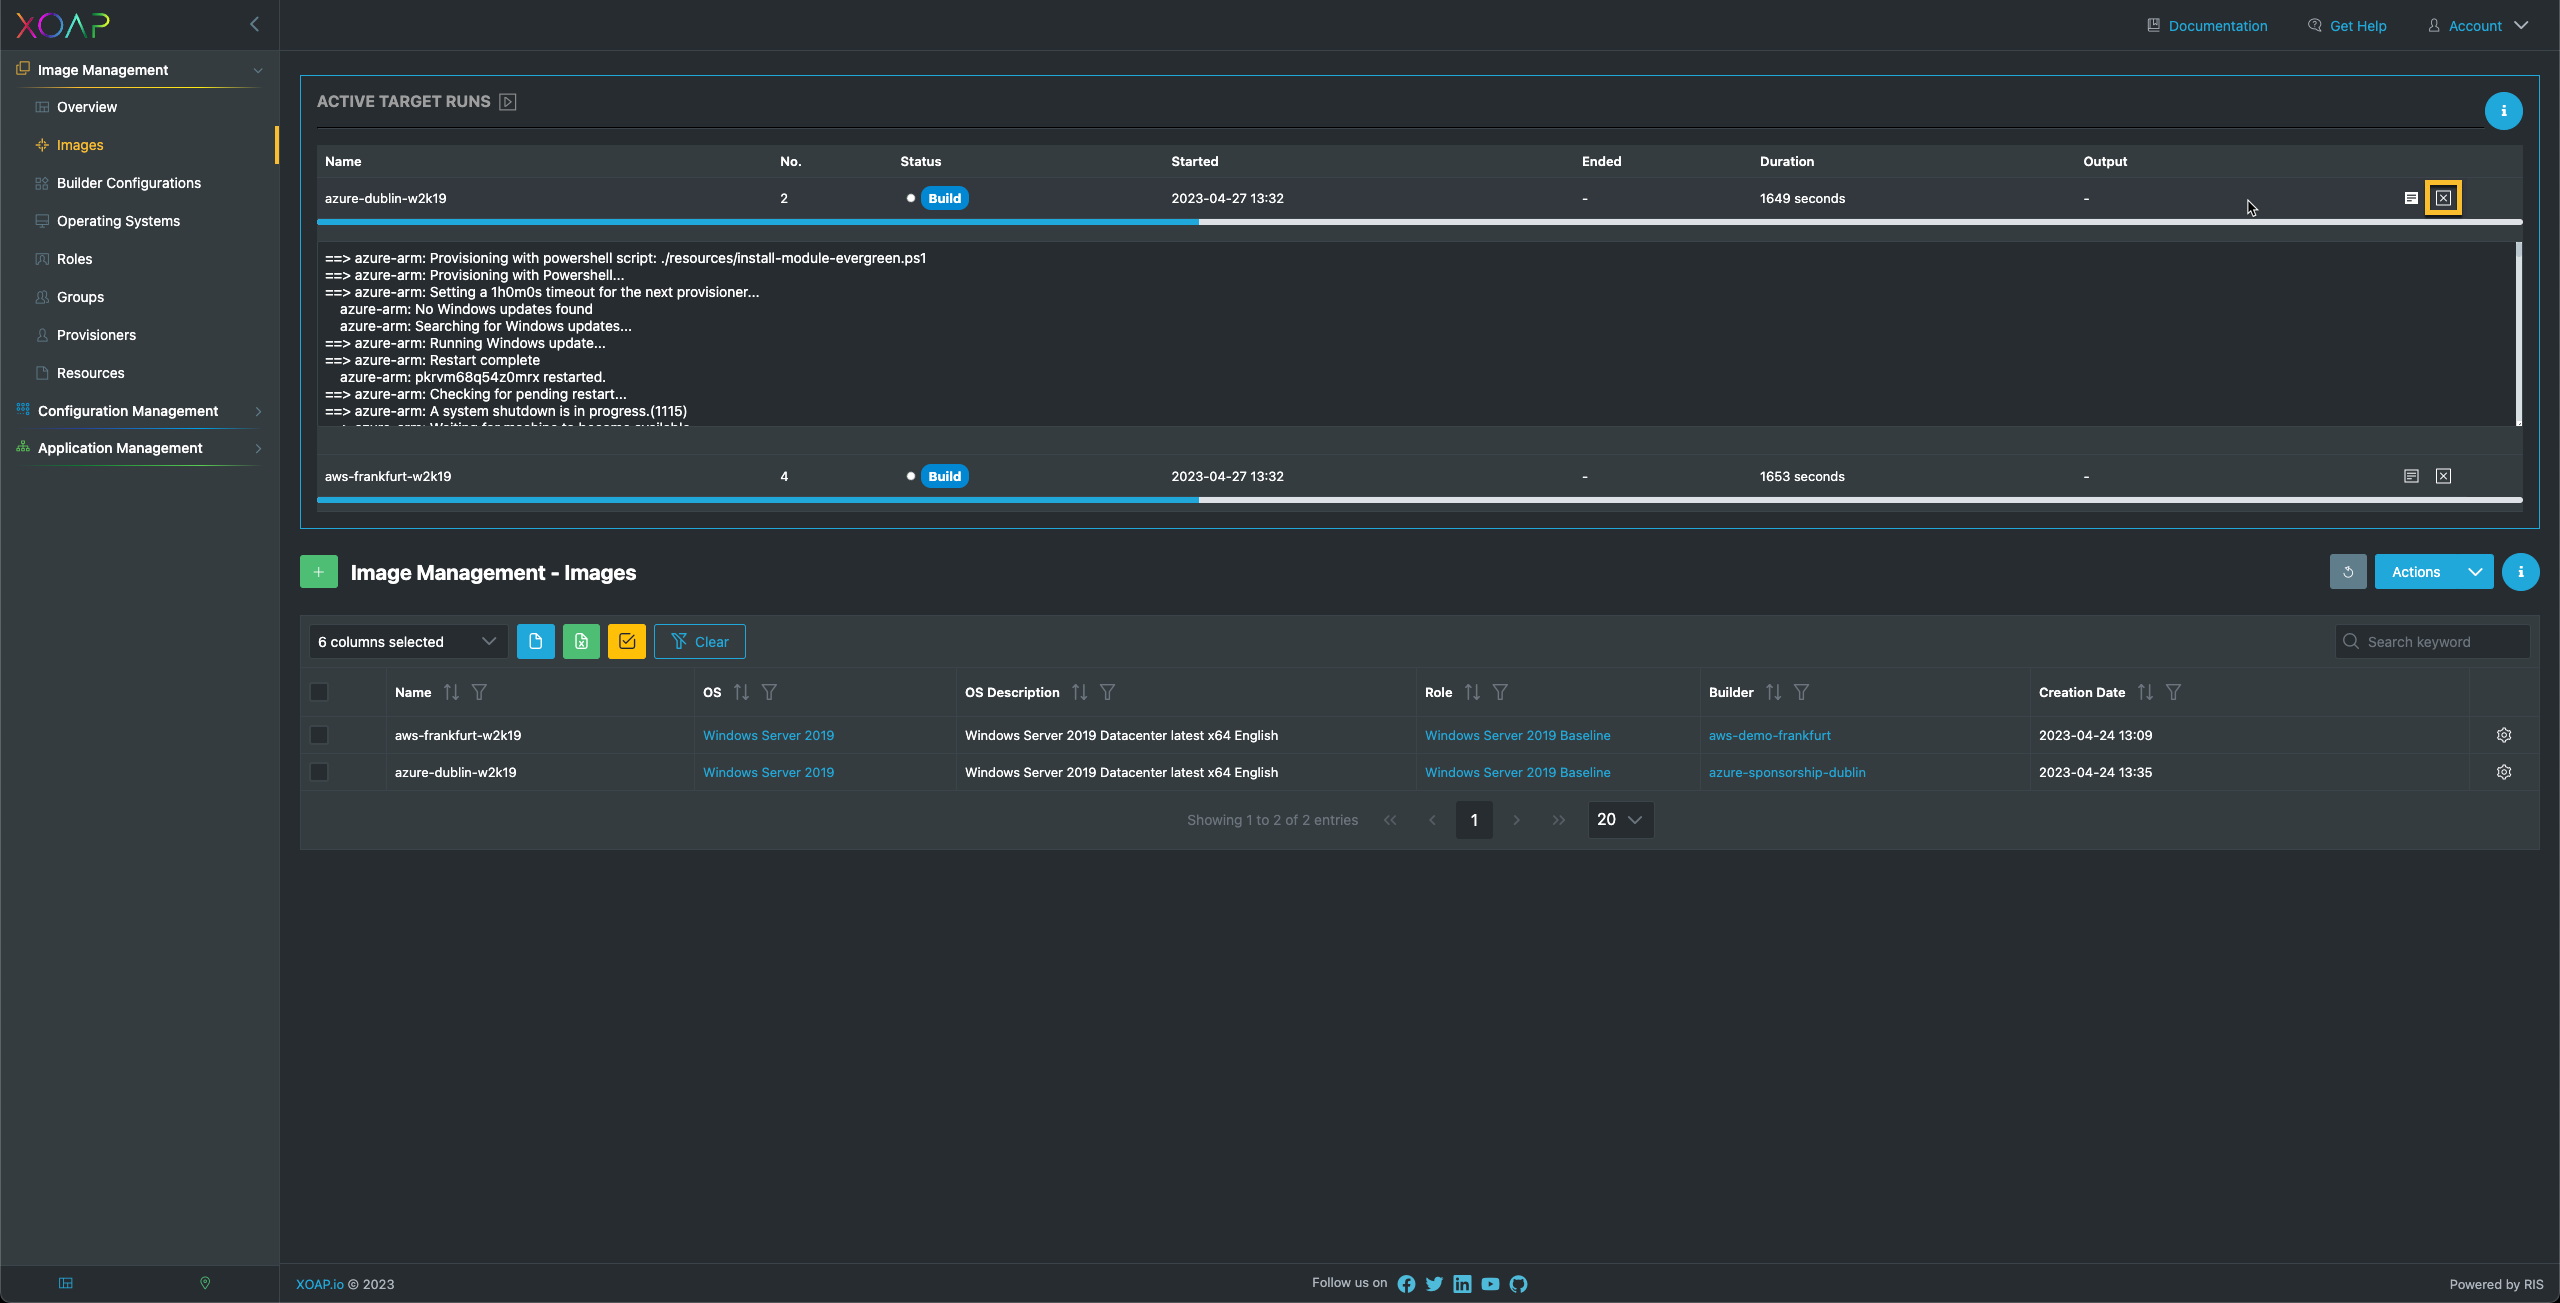Image resolution: width=2560 pixels, height=1303 pixels.
Task: Check the aws-frankfurt-w2k19 row checkbox
Action: tap(319, 735)
